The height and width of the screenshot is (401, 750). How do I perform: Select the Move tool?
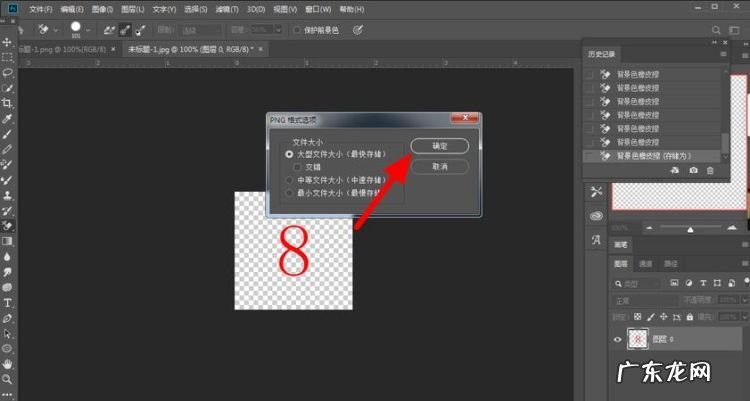(8, 43)
